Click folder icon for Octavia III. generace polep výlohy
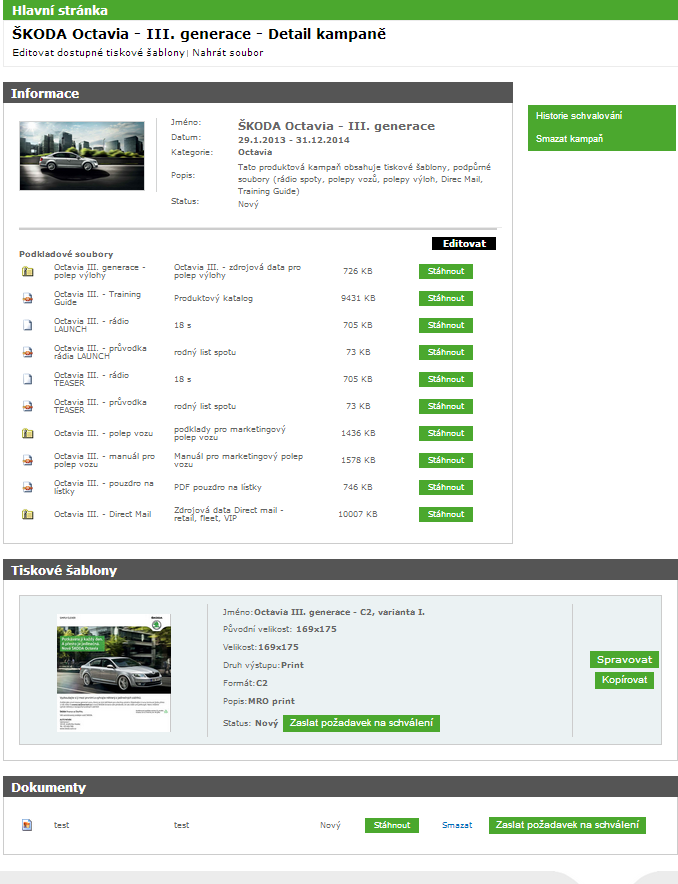The height and width of the screenshot is (884, 678). coord(27,271)
